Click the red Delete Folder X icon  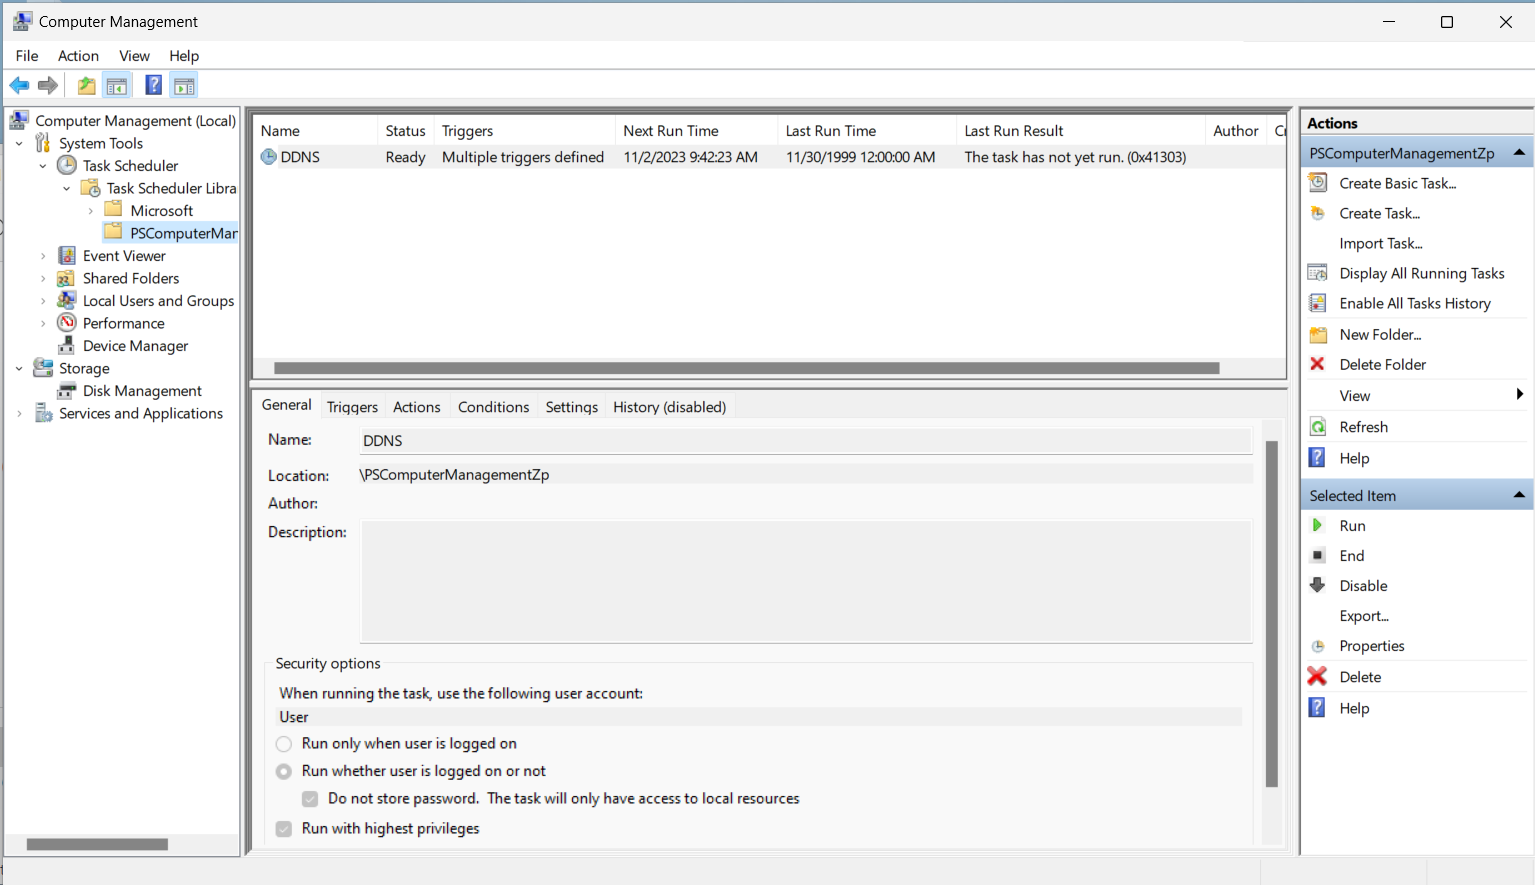[1317, 364]
